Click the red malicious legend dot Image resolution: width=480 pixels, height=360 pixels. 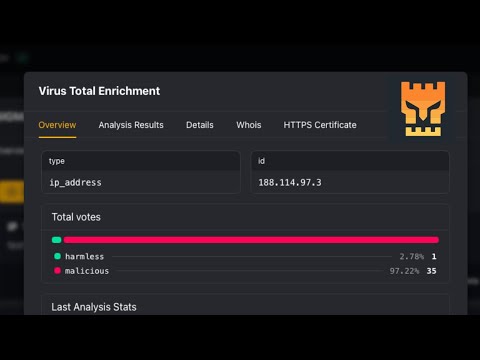(x=57, y=271)
